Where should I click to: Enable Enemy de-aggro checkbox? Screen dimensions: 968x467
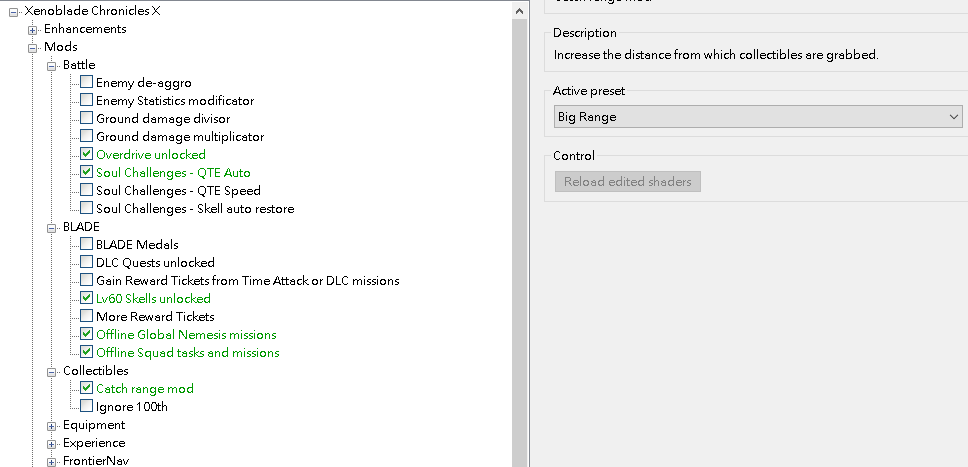(x=86, y=82)
